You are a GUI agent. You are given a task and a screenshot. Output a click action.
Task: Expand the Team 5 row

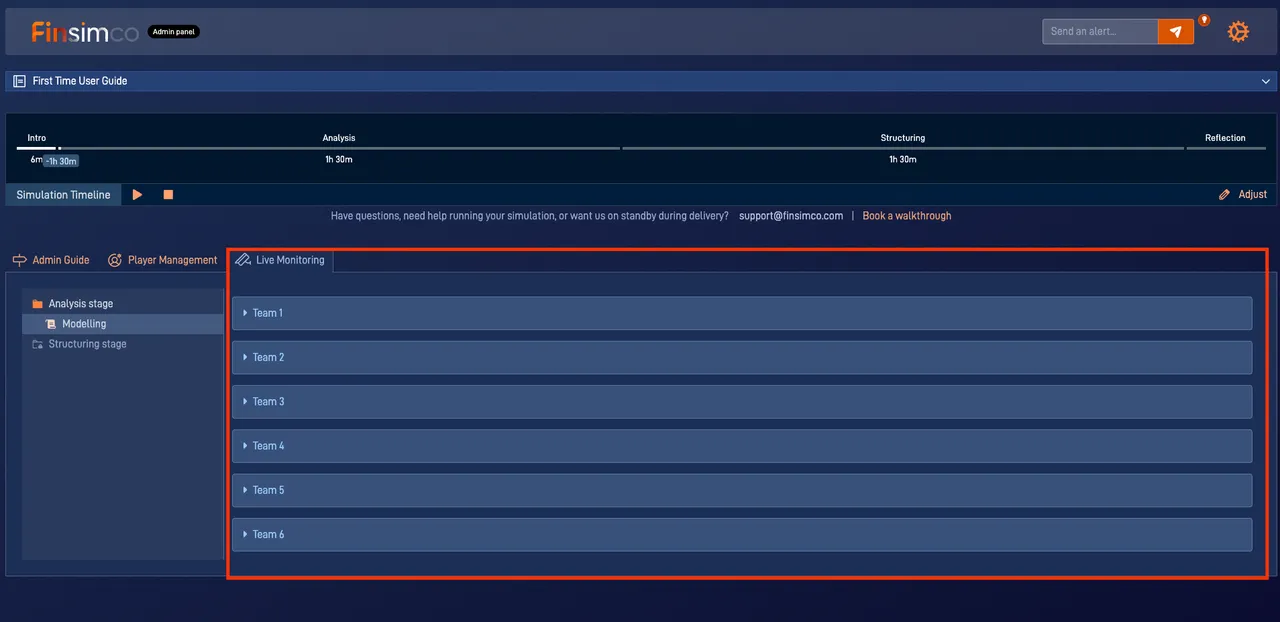(742, 490)
